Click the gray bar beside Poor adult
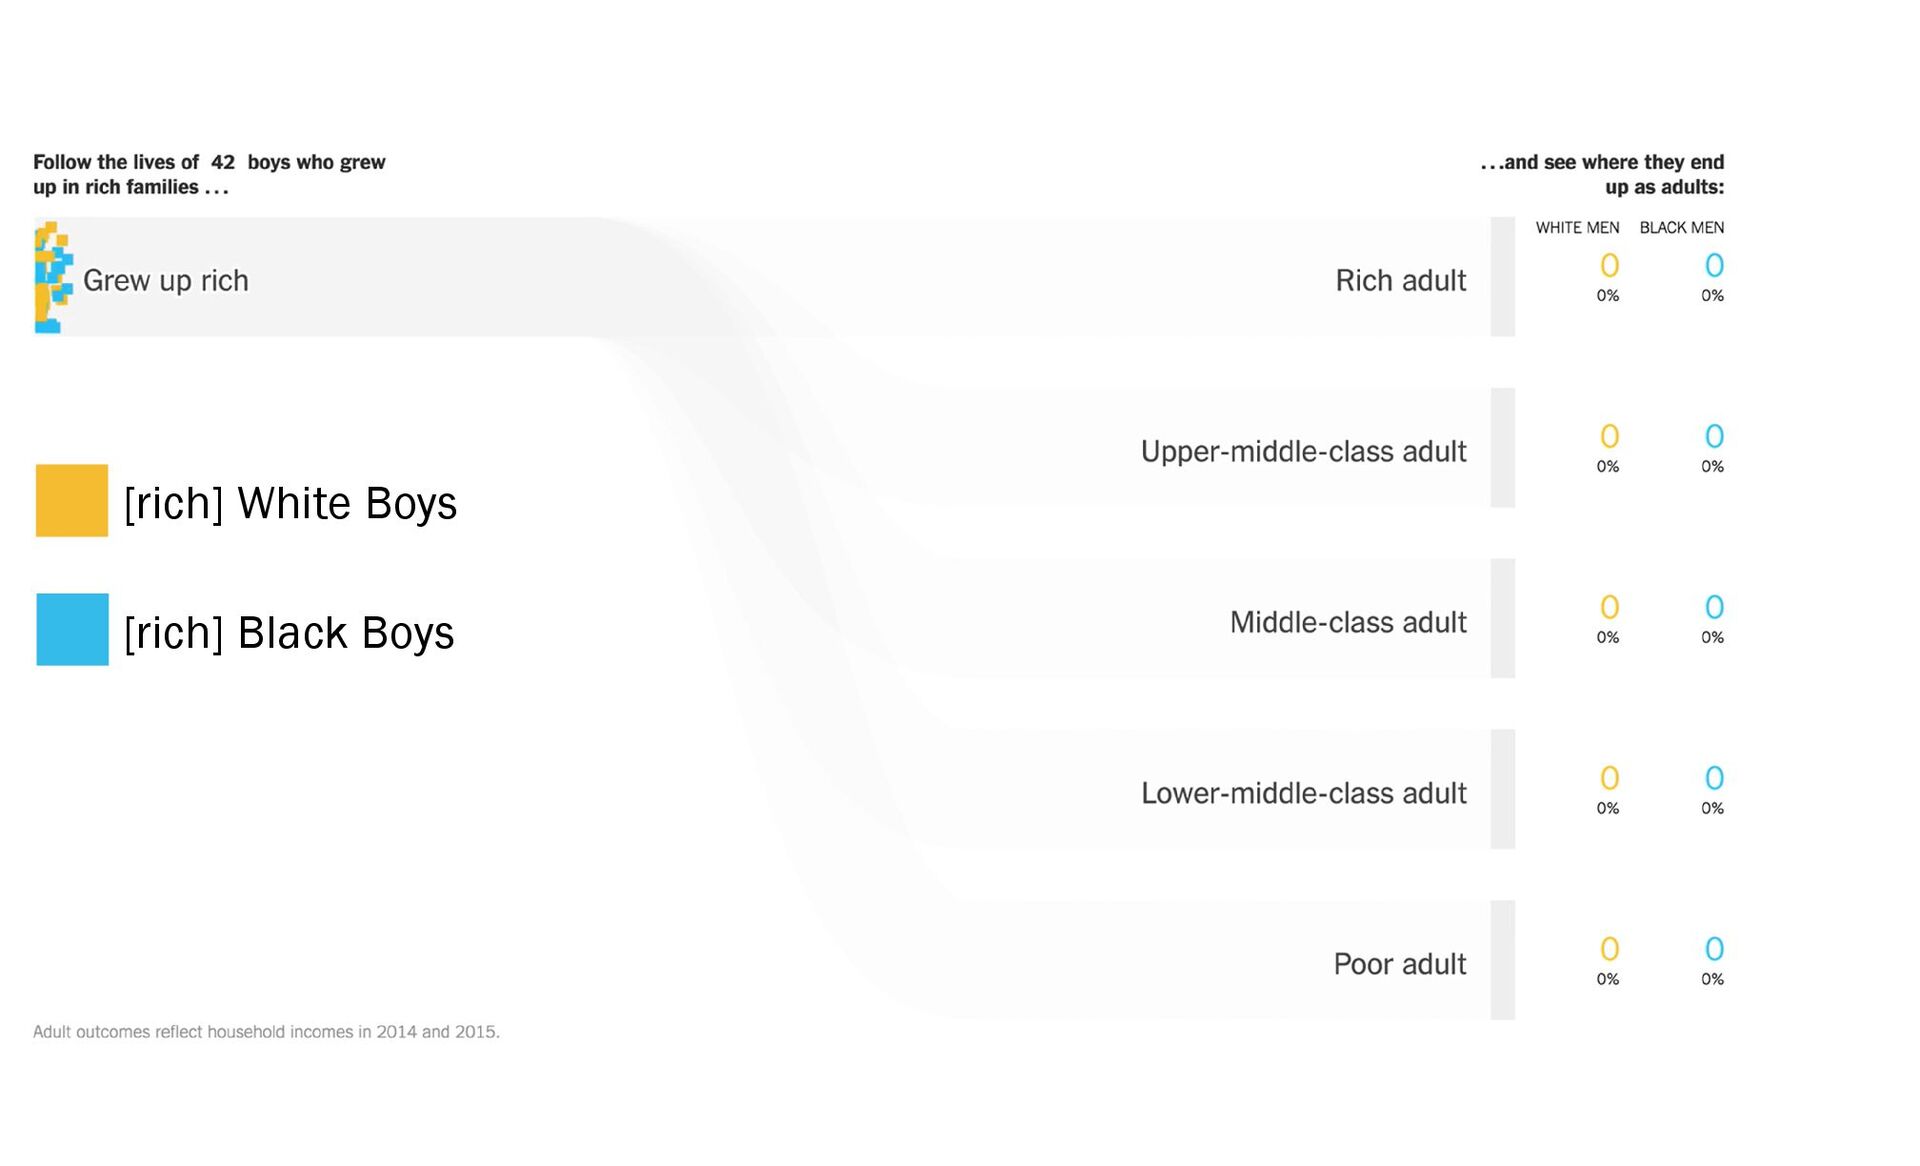The width and height of the screenshot is (1920, 1166). pos(1502,960)
